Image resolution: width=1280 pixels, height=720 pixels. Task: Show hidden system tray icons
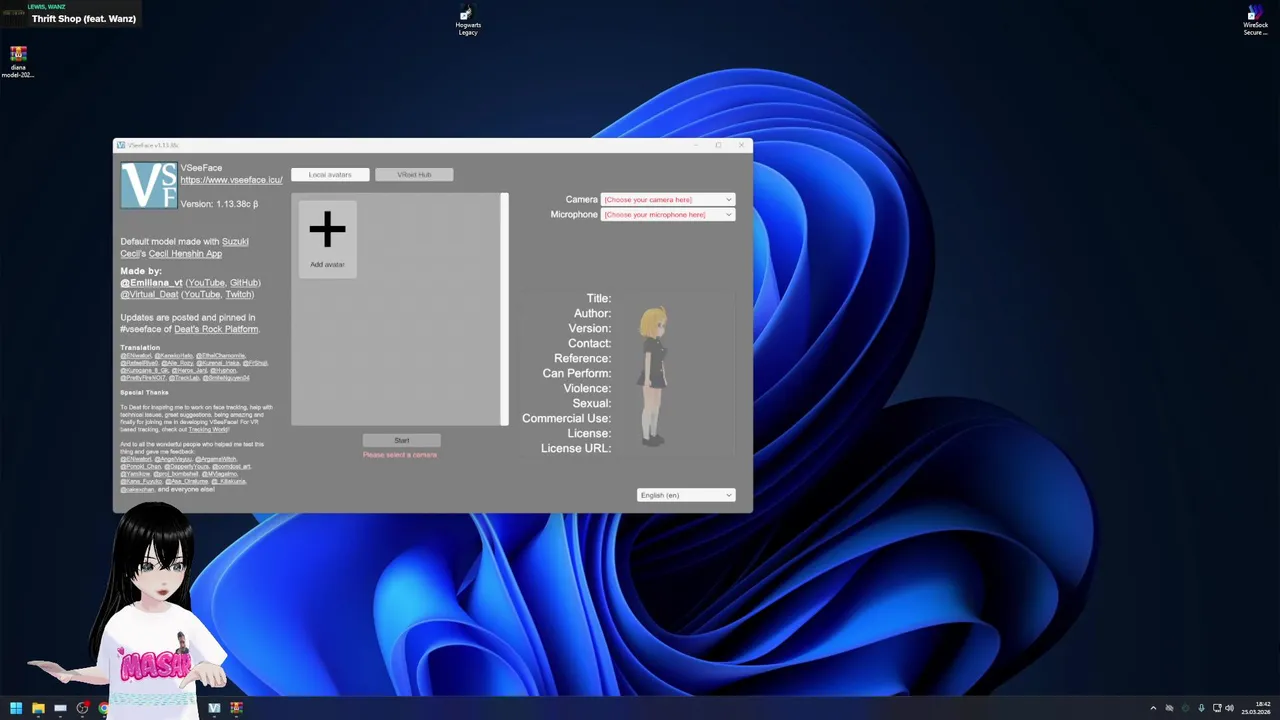[1153, 708]
